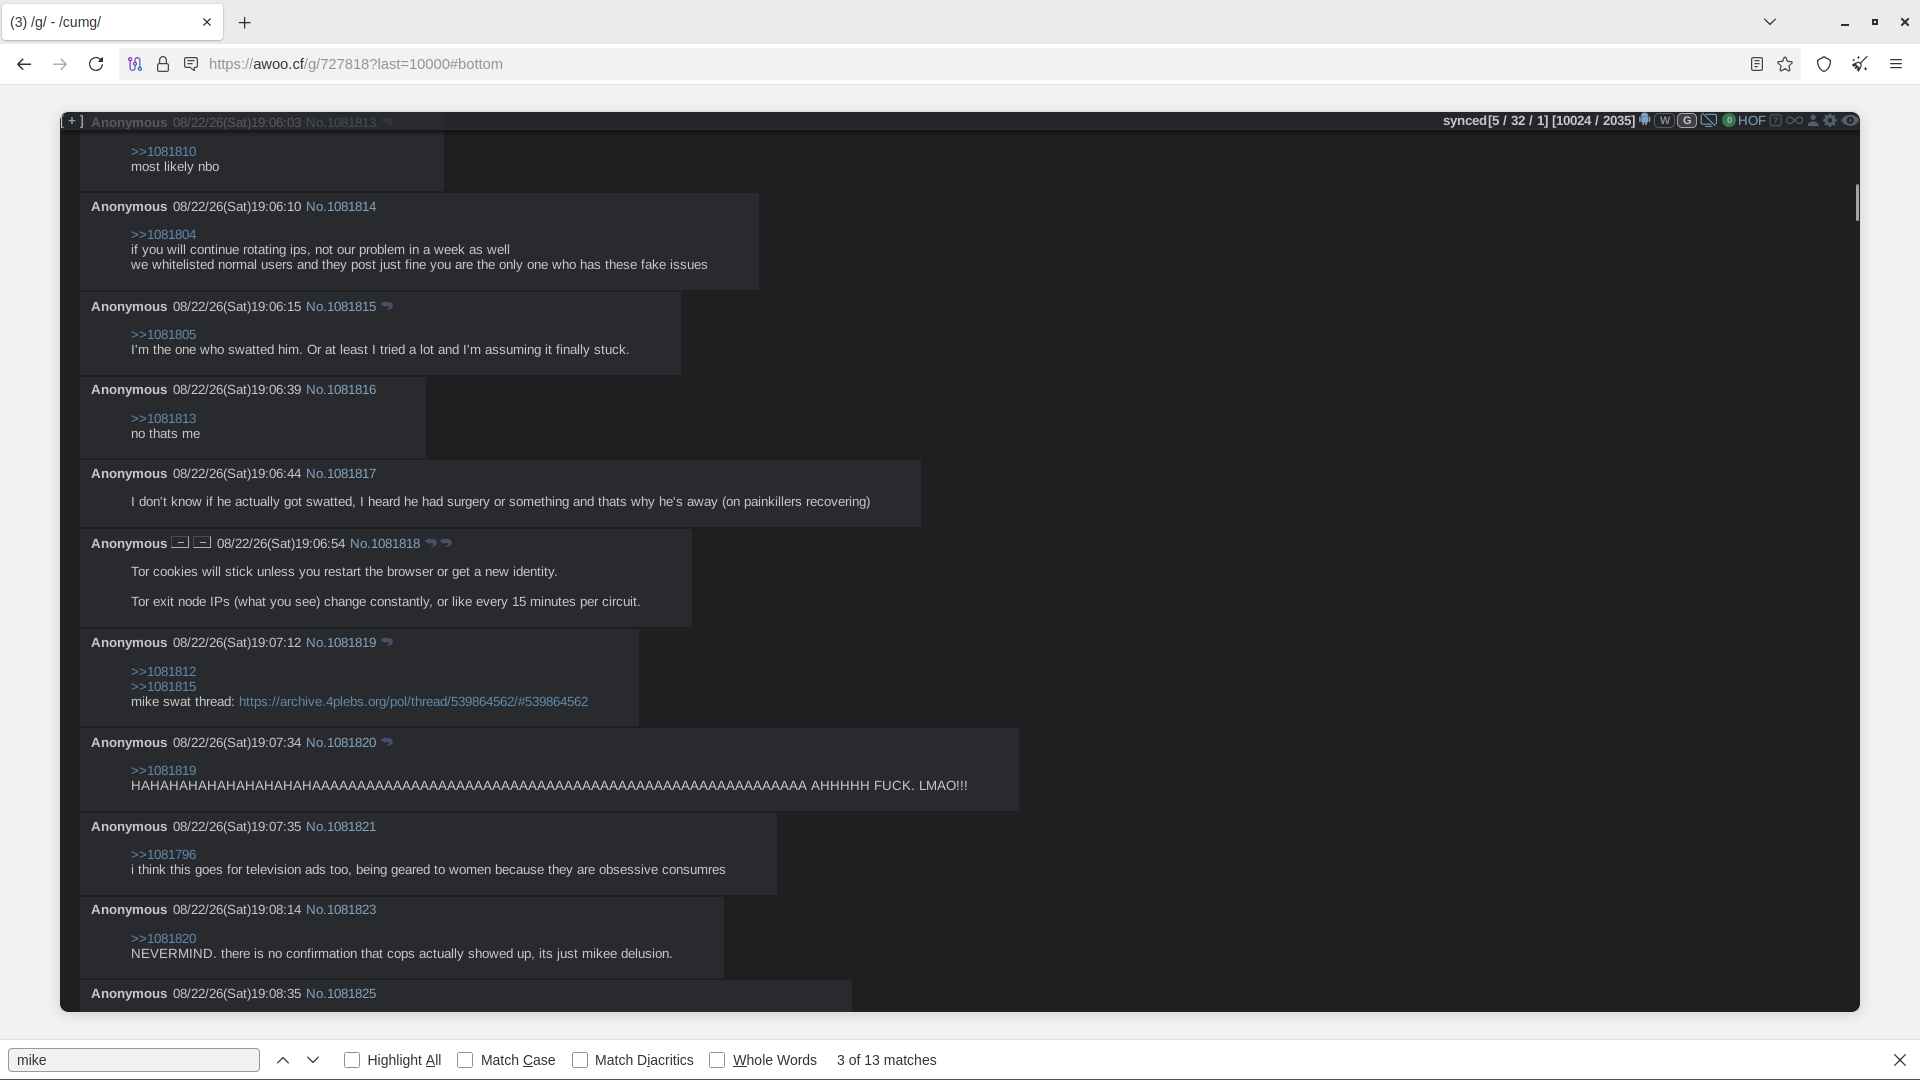Viewport: 1920px width, 1080px height.
Task: Click the browser forward arrow
Action: [x=60, y=64]
